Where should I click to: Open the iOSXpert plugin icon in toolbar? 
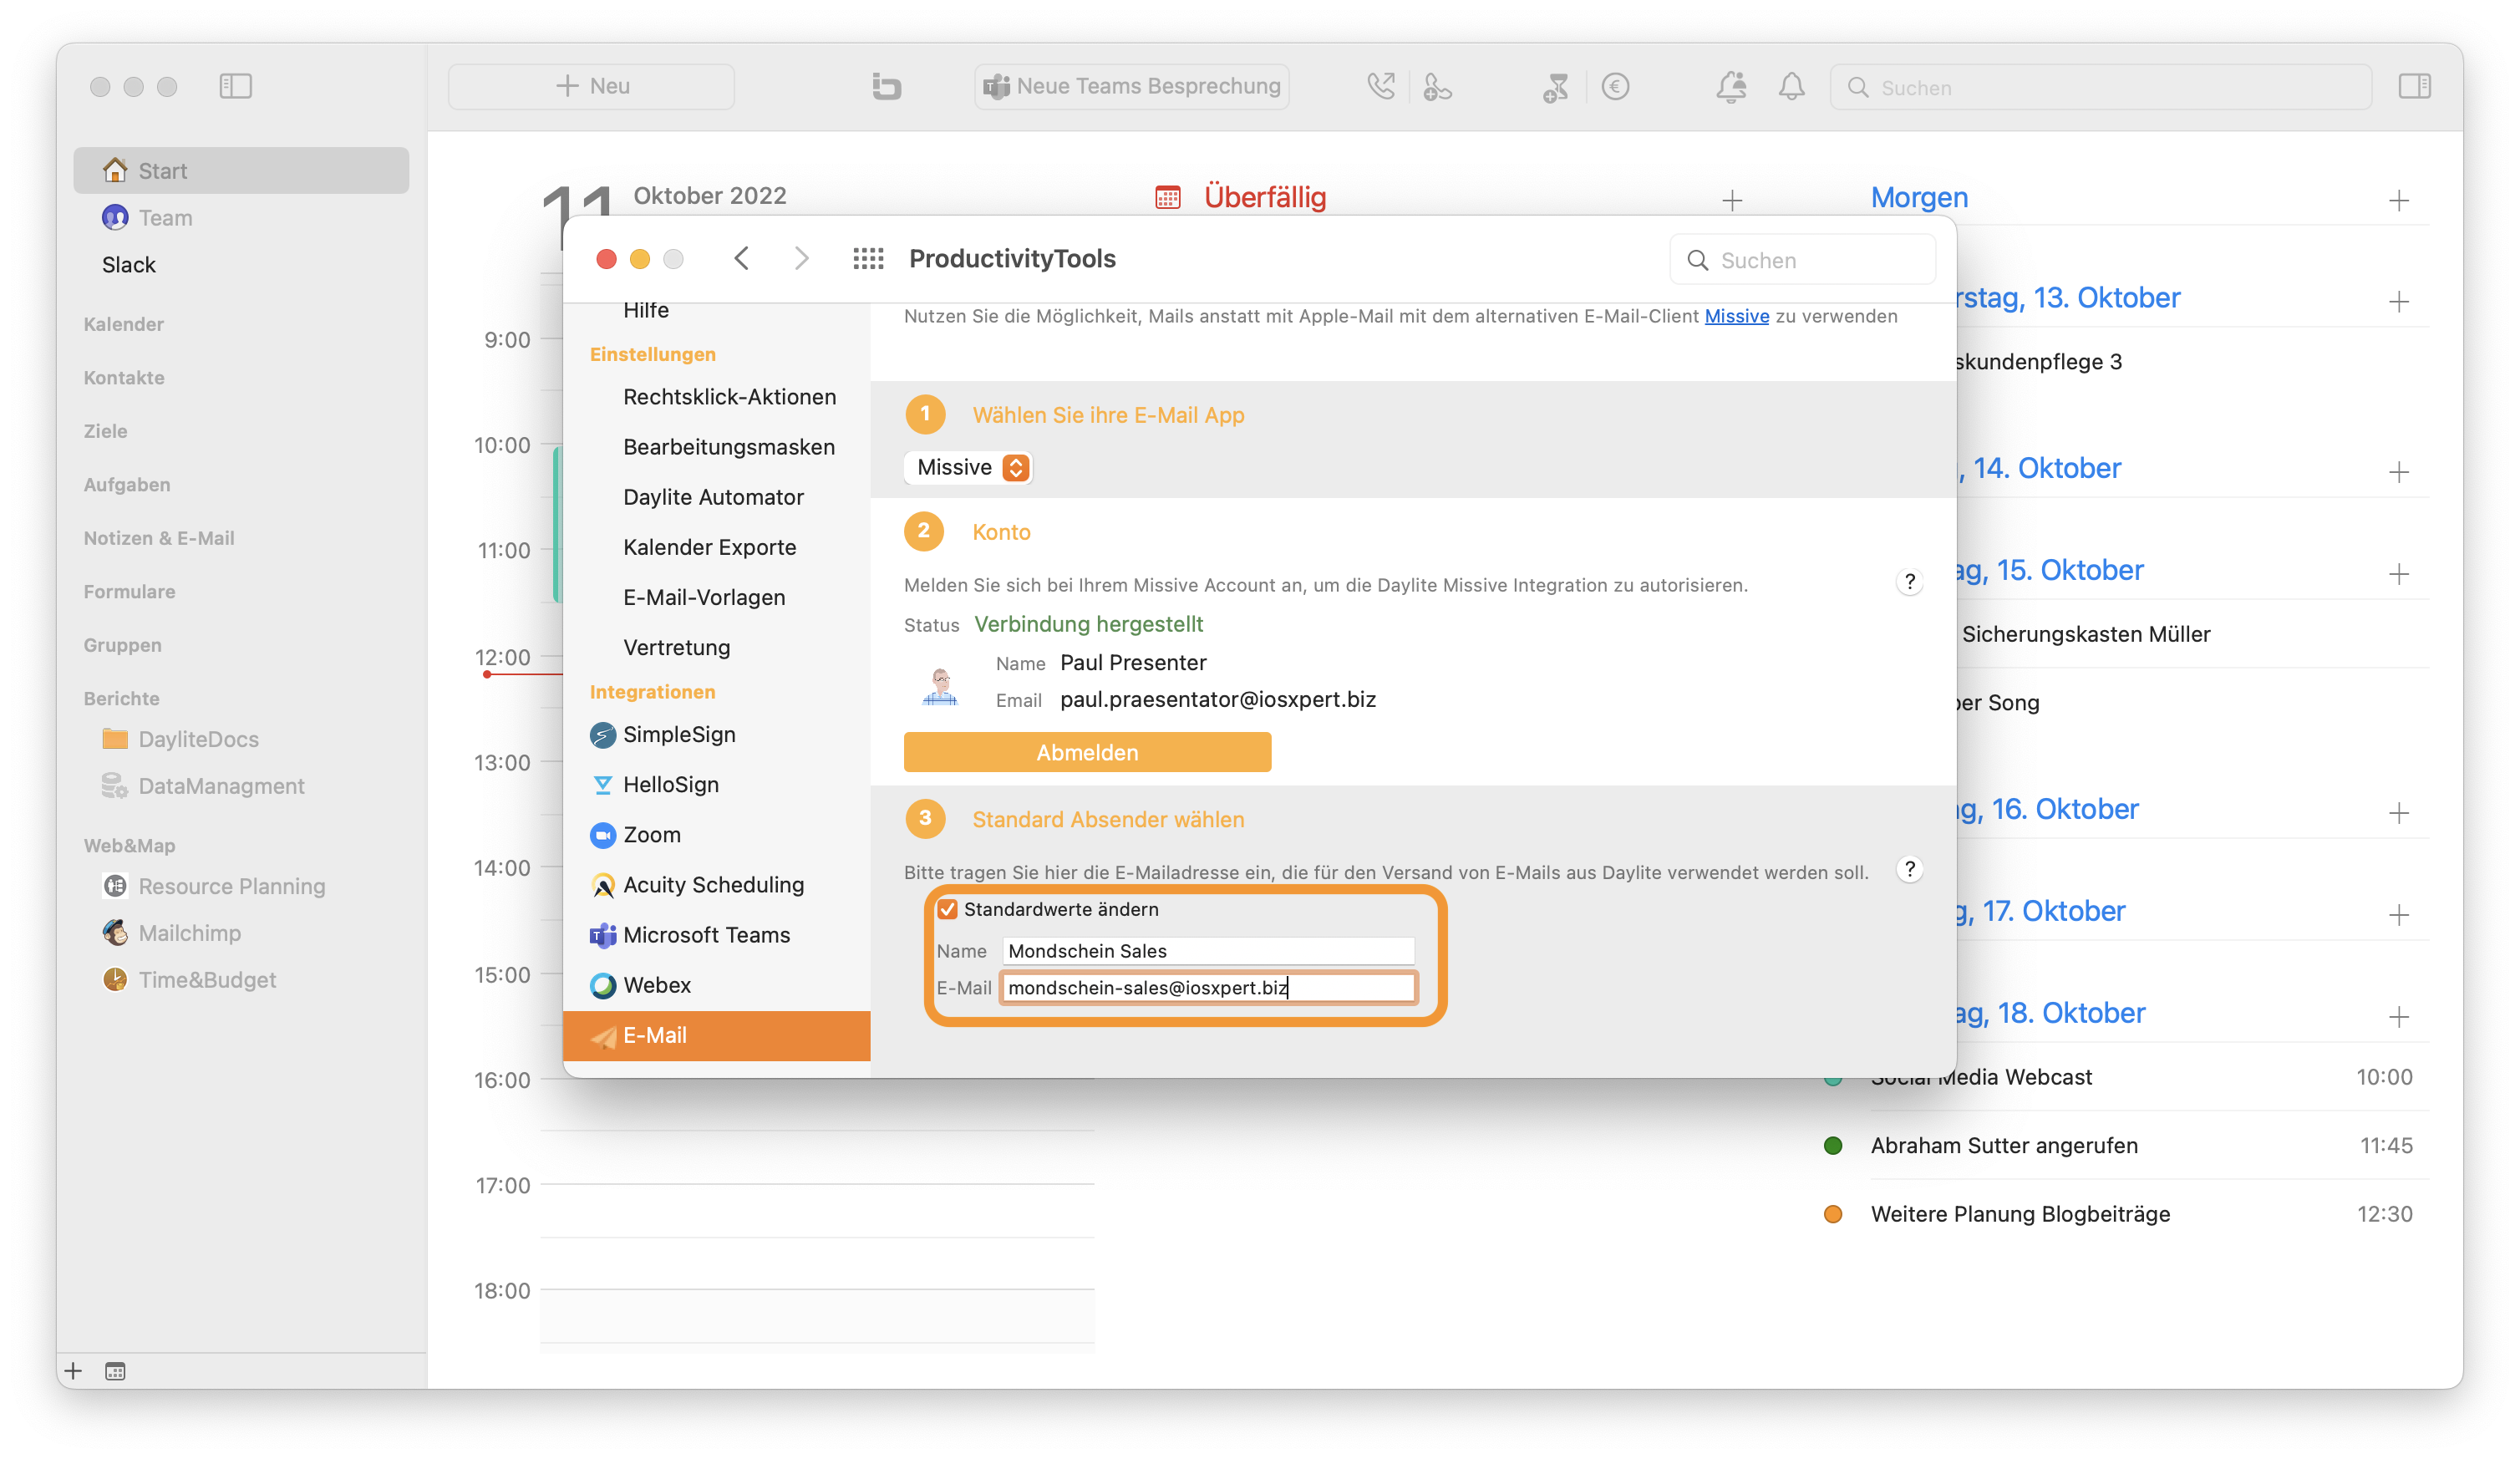coord(886,86)
